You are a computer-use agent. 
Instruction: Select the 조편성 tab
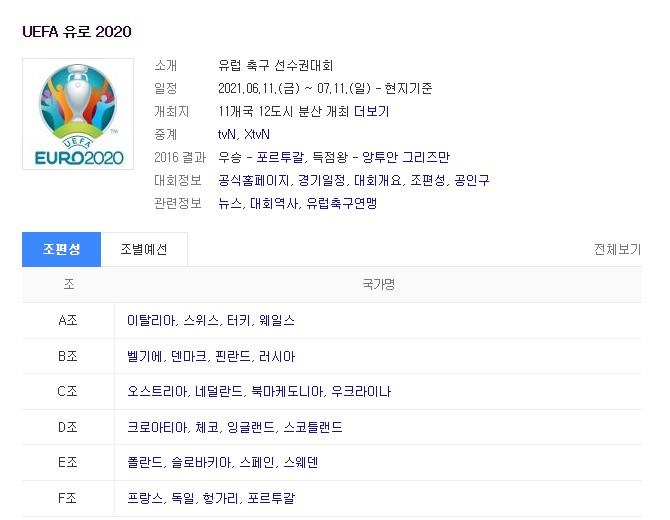(x=62, y=250)
